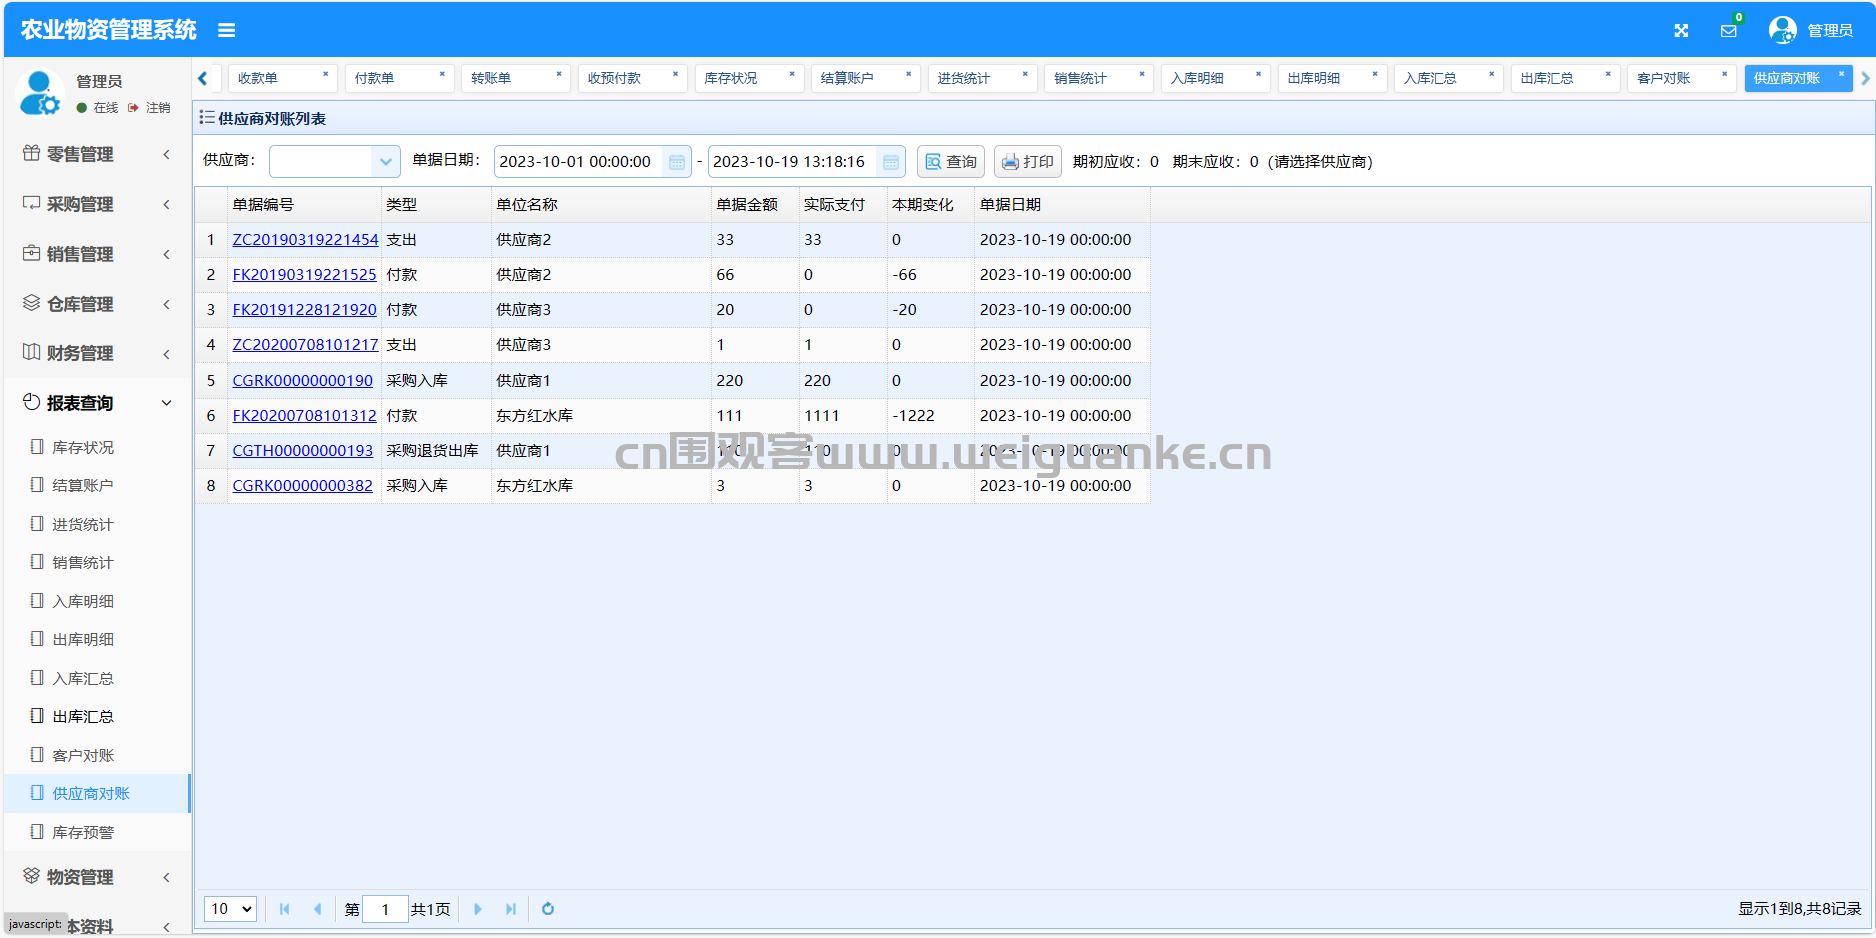The width and height of the screenshot is (1876, 938).
Task: Click the 查询 search button
Action: tap(951, 162)
